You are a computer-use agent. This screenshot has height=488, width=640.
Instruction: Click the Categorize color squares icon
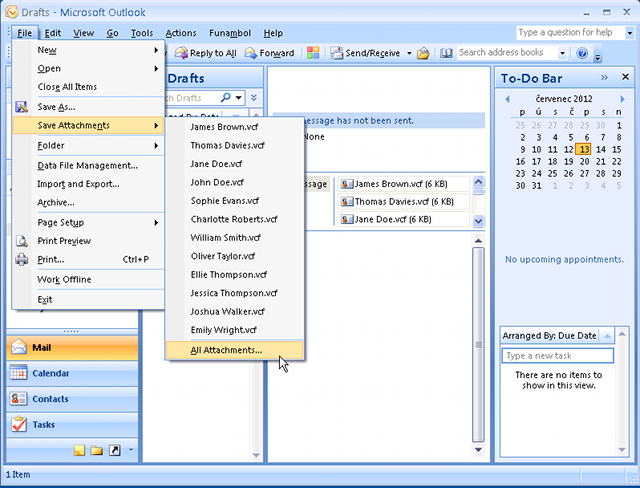point(313,53)
